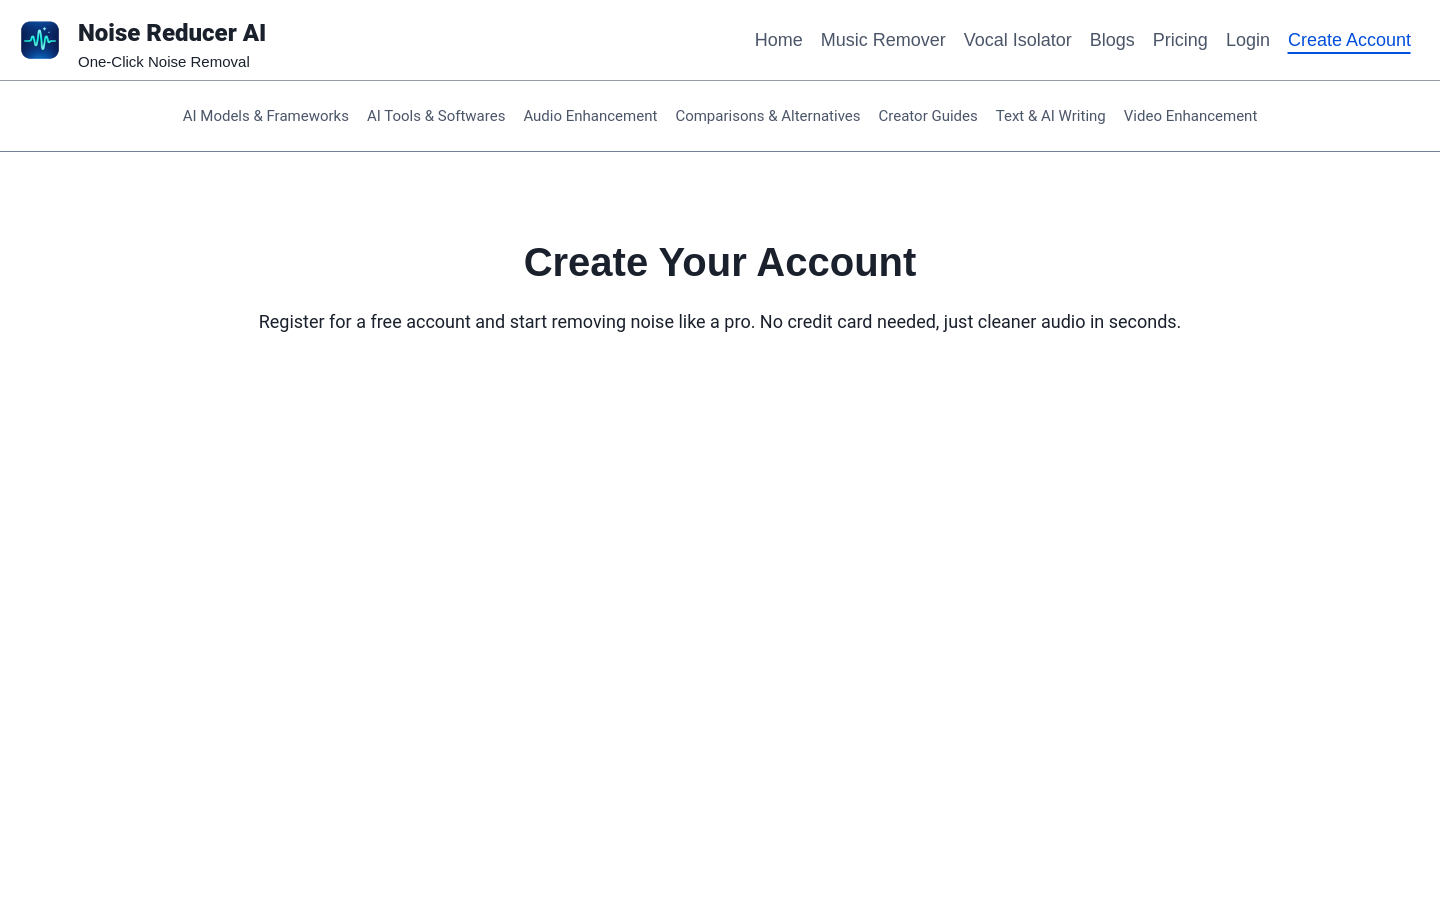Image resolution: width=1440 pixels, height=900 pixels.
Task: Go to the Home page
Action: click(x=778, y=40)
